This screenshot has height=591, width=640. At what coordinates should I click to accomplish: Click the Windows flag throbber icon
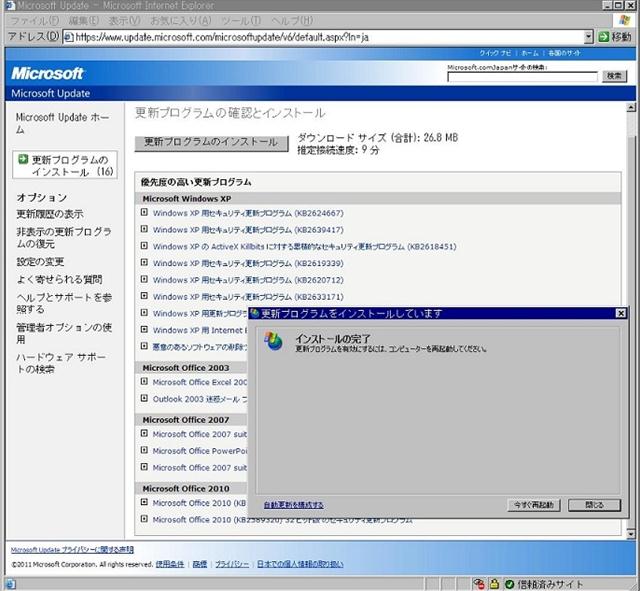[624, 20]
